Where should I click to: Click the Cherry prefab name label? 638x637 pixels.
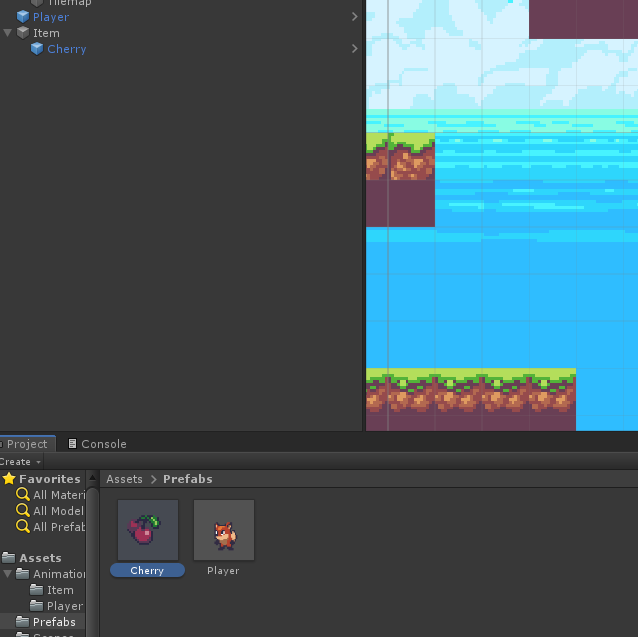(x=147, y=571)
